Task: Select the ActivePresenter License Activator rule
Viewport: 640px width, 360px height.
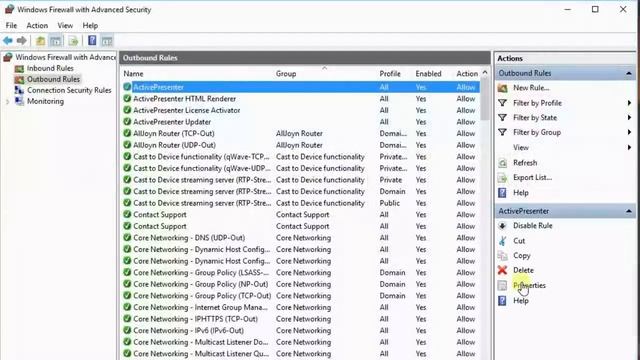Action: [301, 110]
